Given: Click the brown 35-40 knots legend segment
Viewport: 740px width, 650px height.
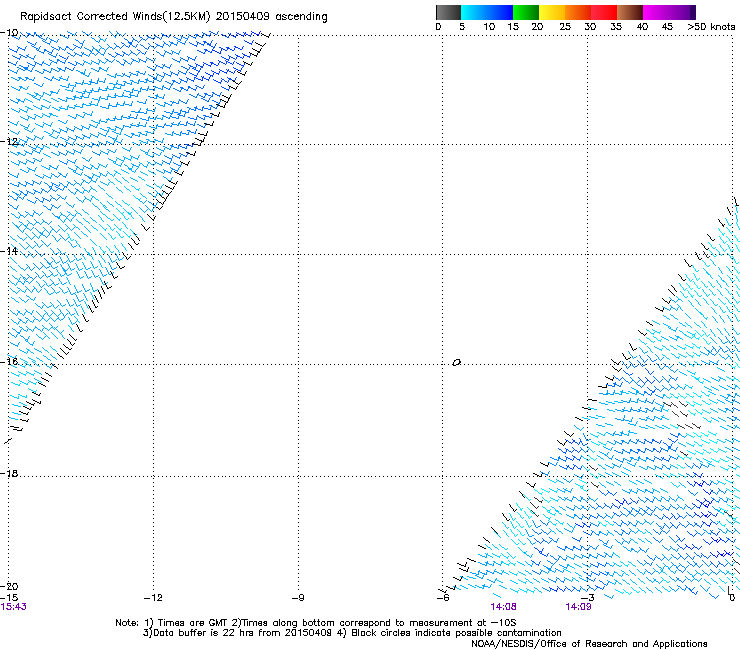Looking at the screenshot, I should point(630,12).
